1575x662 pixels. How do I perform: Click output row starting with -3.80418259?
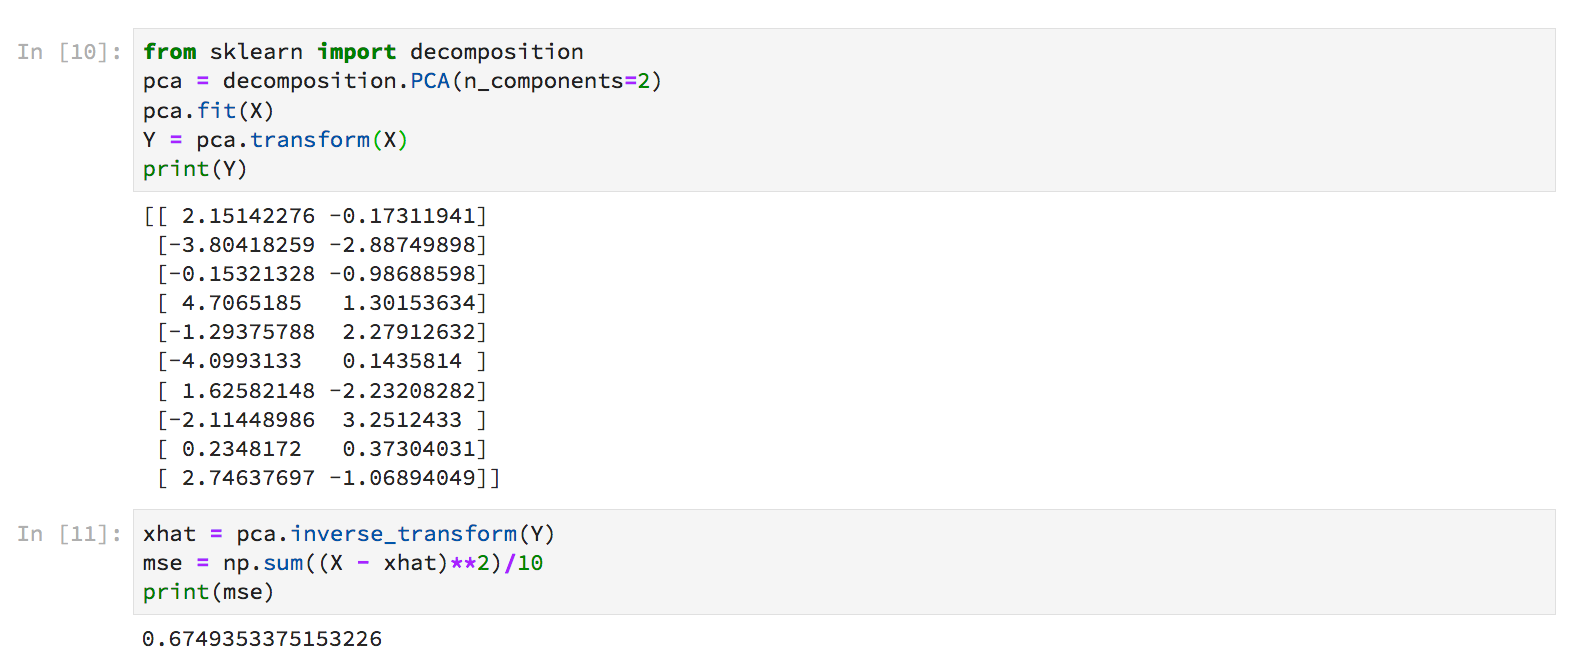pyautogui.click(x=321, y=245)
